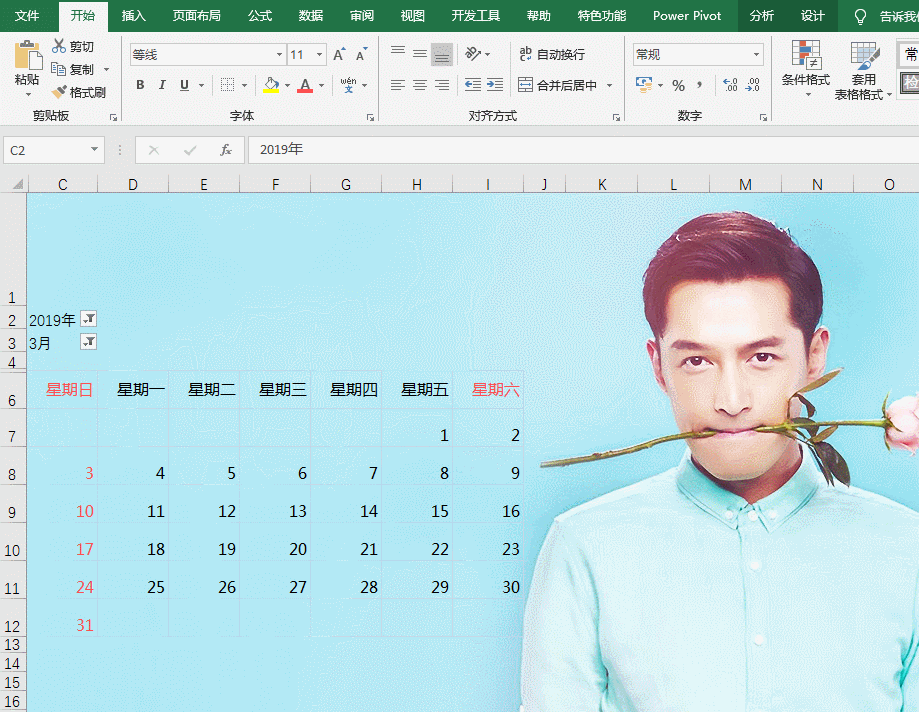Image resolution: width=919 pixels, height=712 pixels.
Task: Toggle underline formatting
Action: 185,85
